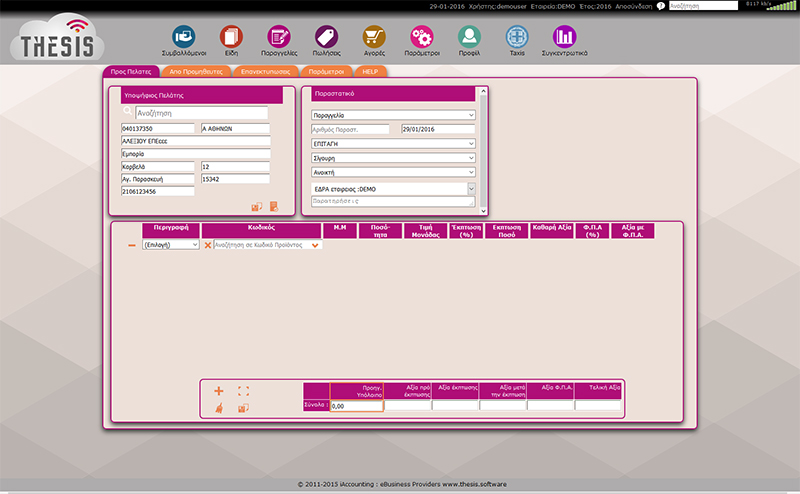
Task: Open the Είδη items icon
Action: pos(231,37)
